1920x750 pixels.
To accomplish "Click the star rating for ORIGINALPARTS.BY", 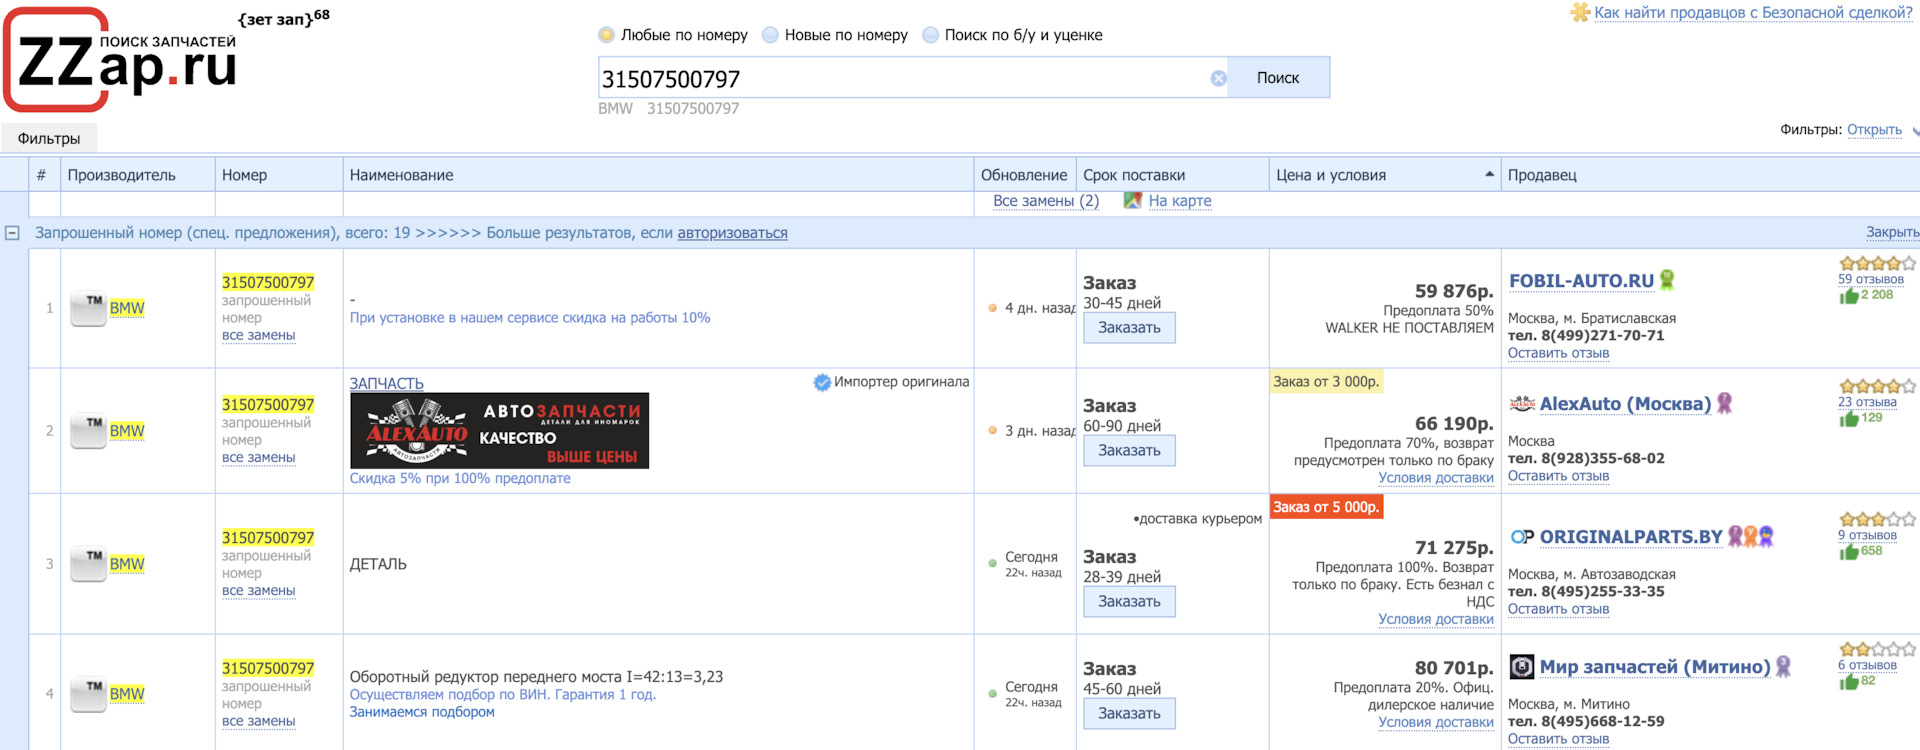I will tap(1877, 520).
